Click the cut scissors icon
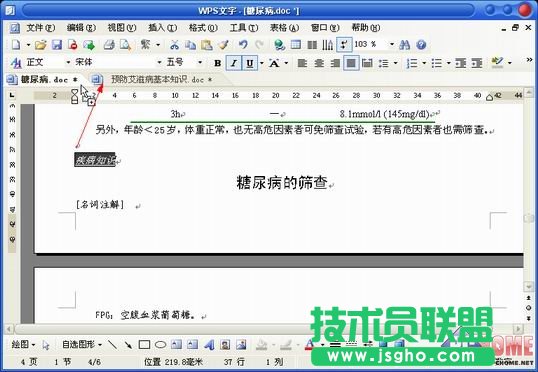Viewport: 538px width, 372px height. [x=175, y=45]
